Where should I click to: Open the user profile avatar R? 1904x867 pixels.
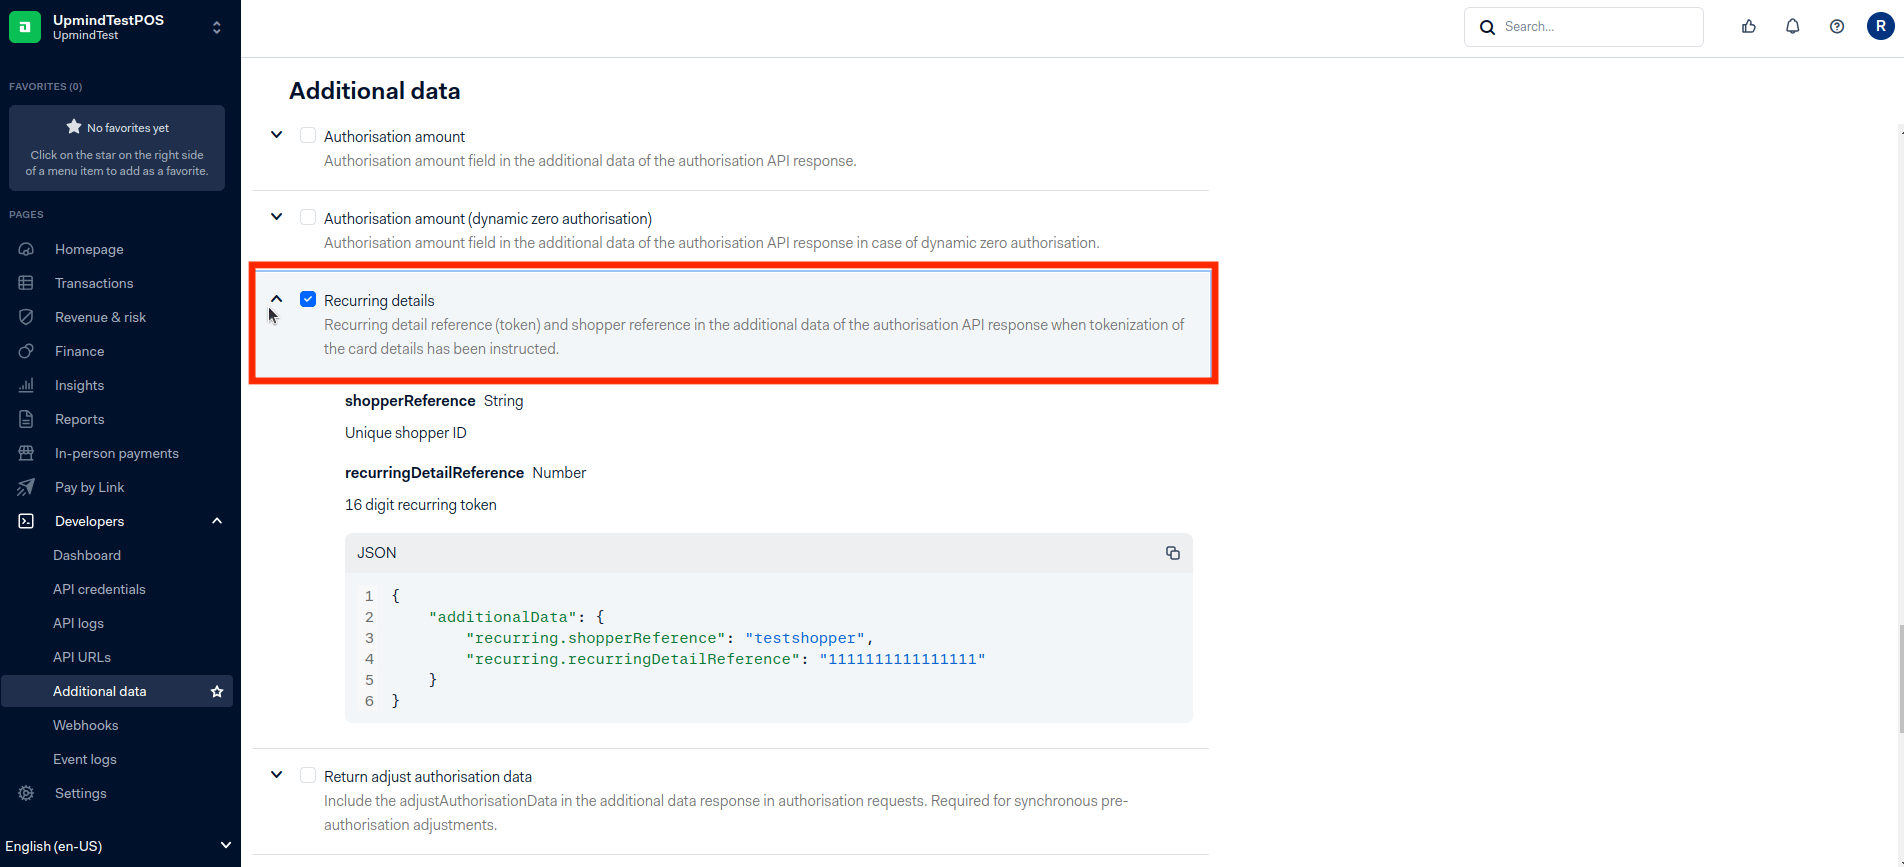click(x=1881, y=27)
